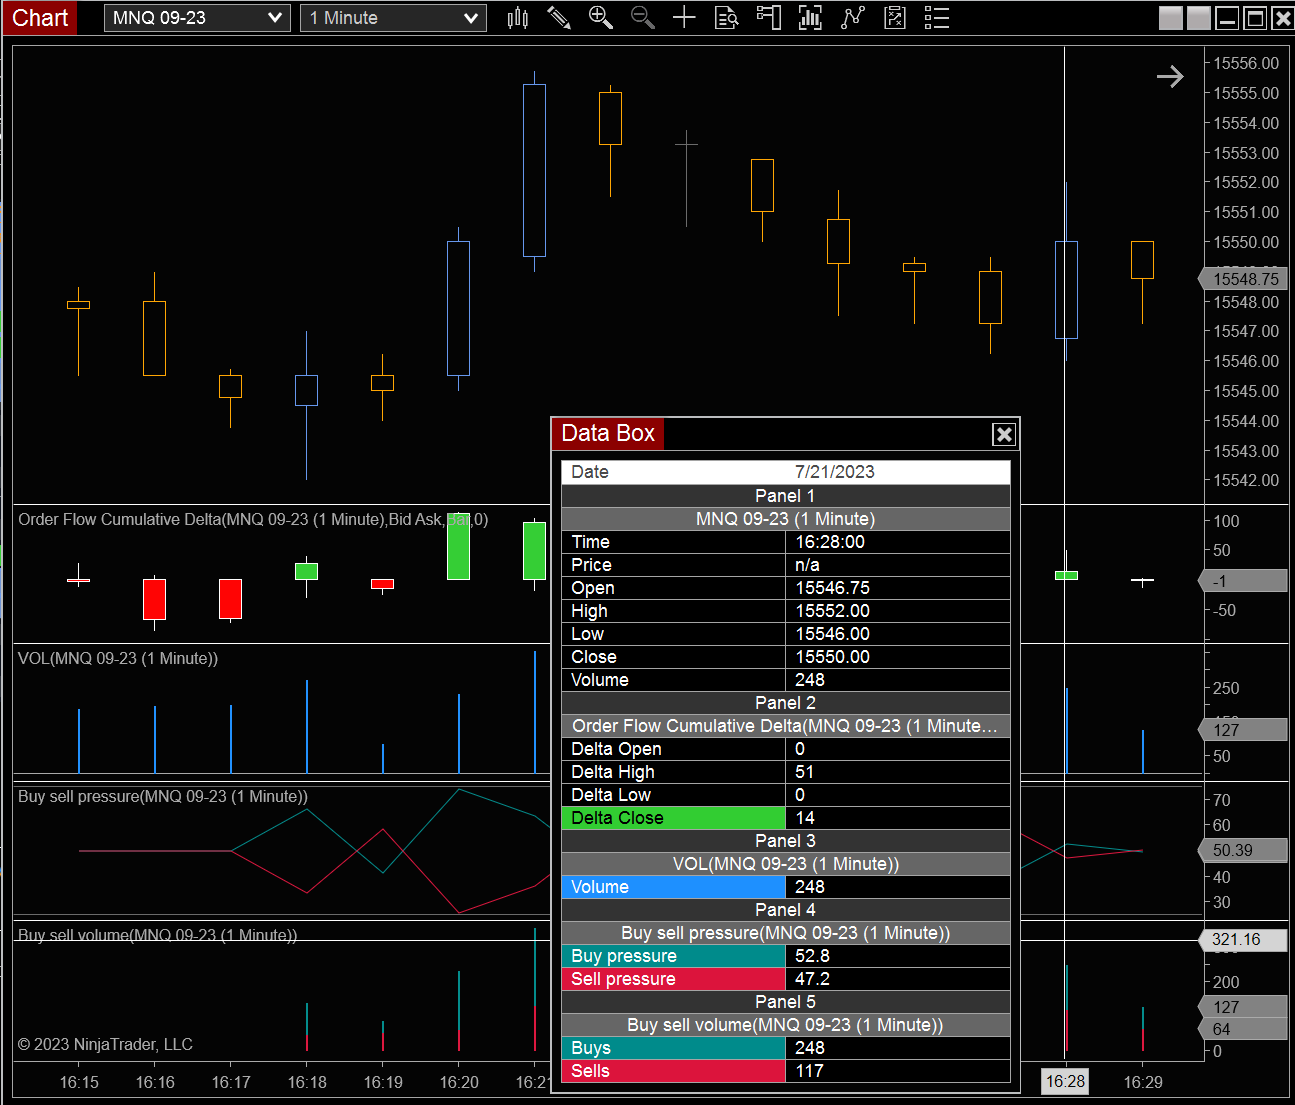1295x1105 pixels.
Task: Open the Data Box tool icon
Action: (727, 17)
